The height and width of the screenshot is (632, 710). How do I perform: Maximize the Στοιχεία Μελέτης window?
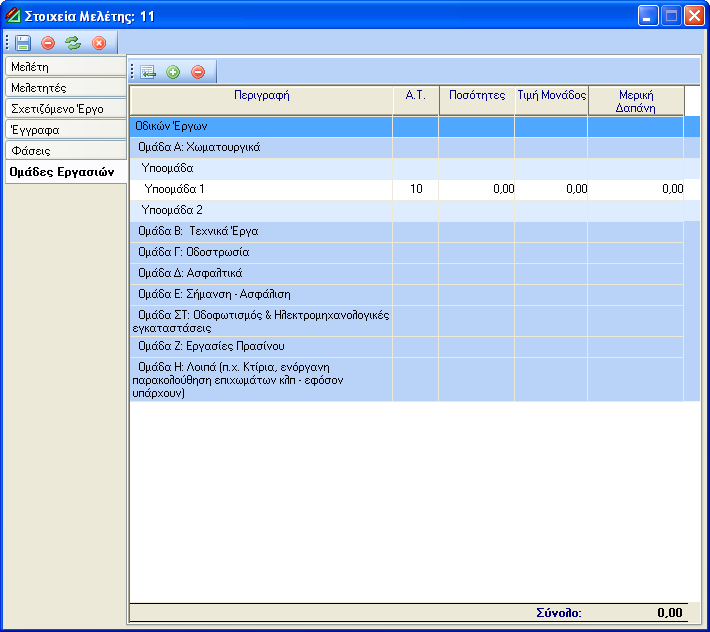(x=671, y=16)
